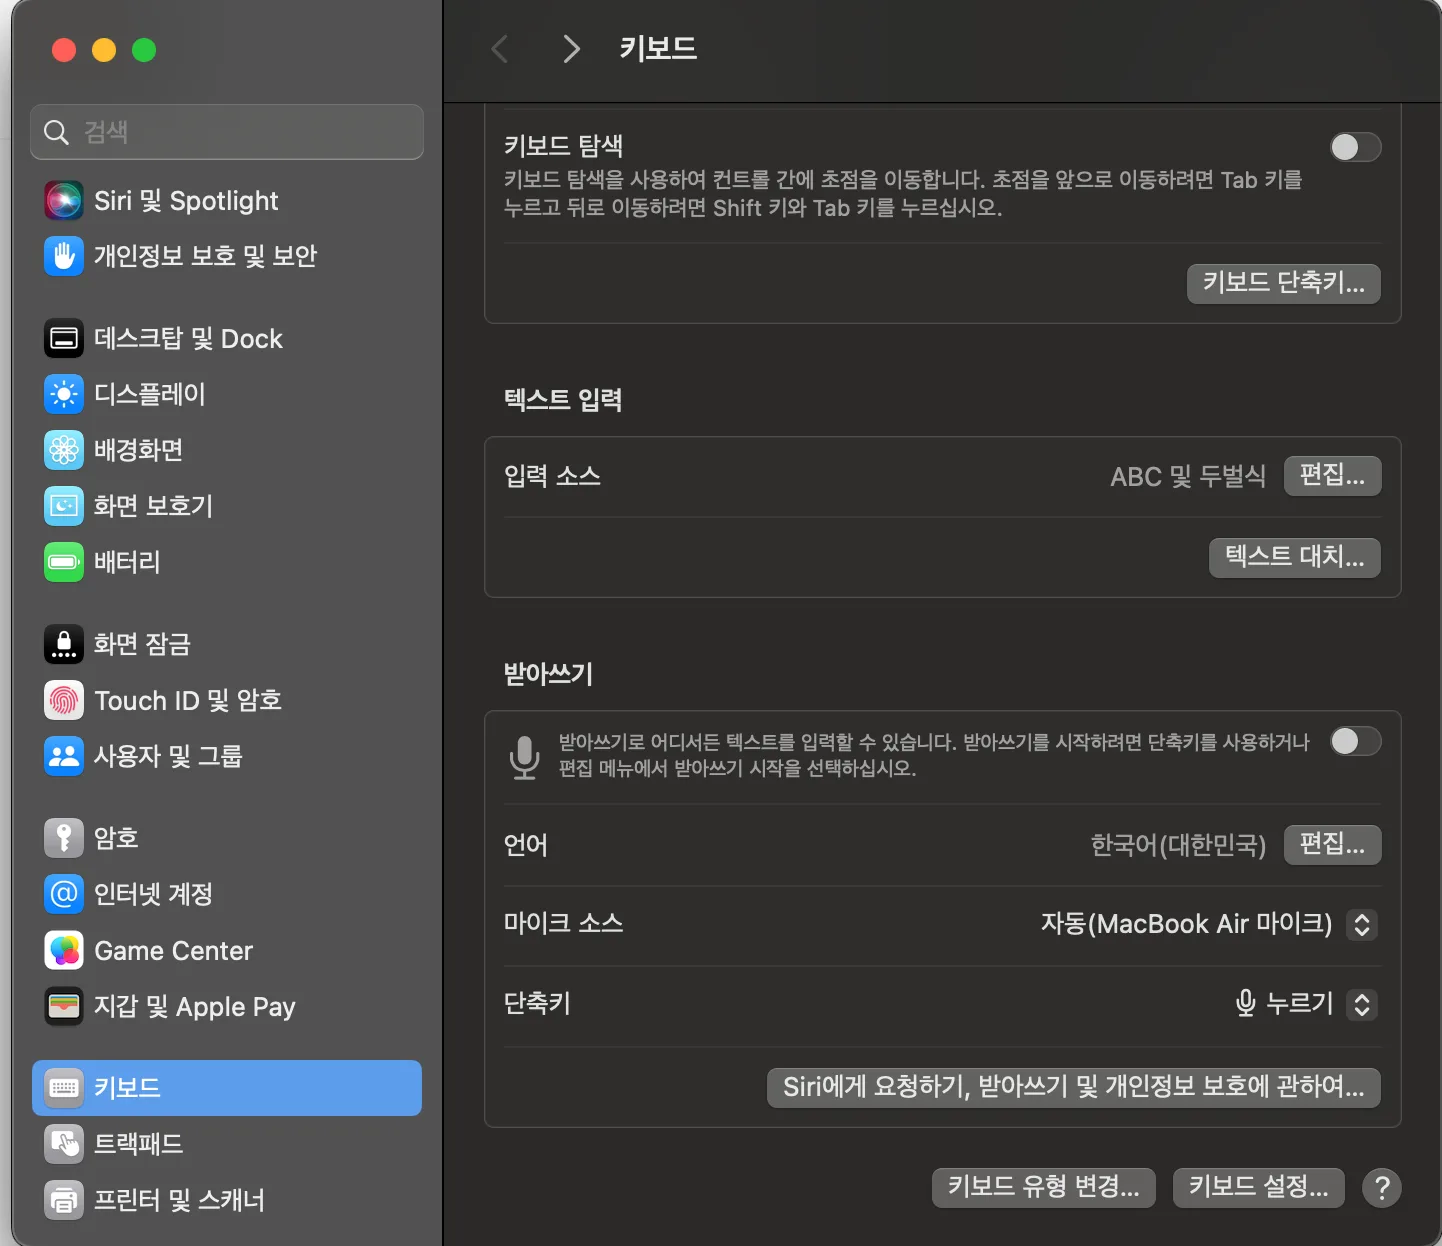
Task: Click the 입력 소스 편집... button
Action: [1332, 476]
